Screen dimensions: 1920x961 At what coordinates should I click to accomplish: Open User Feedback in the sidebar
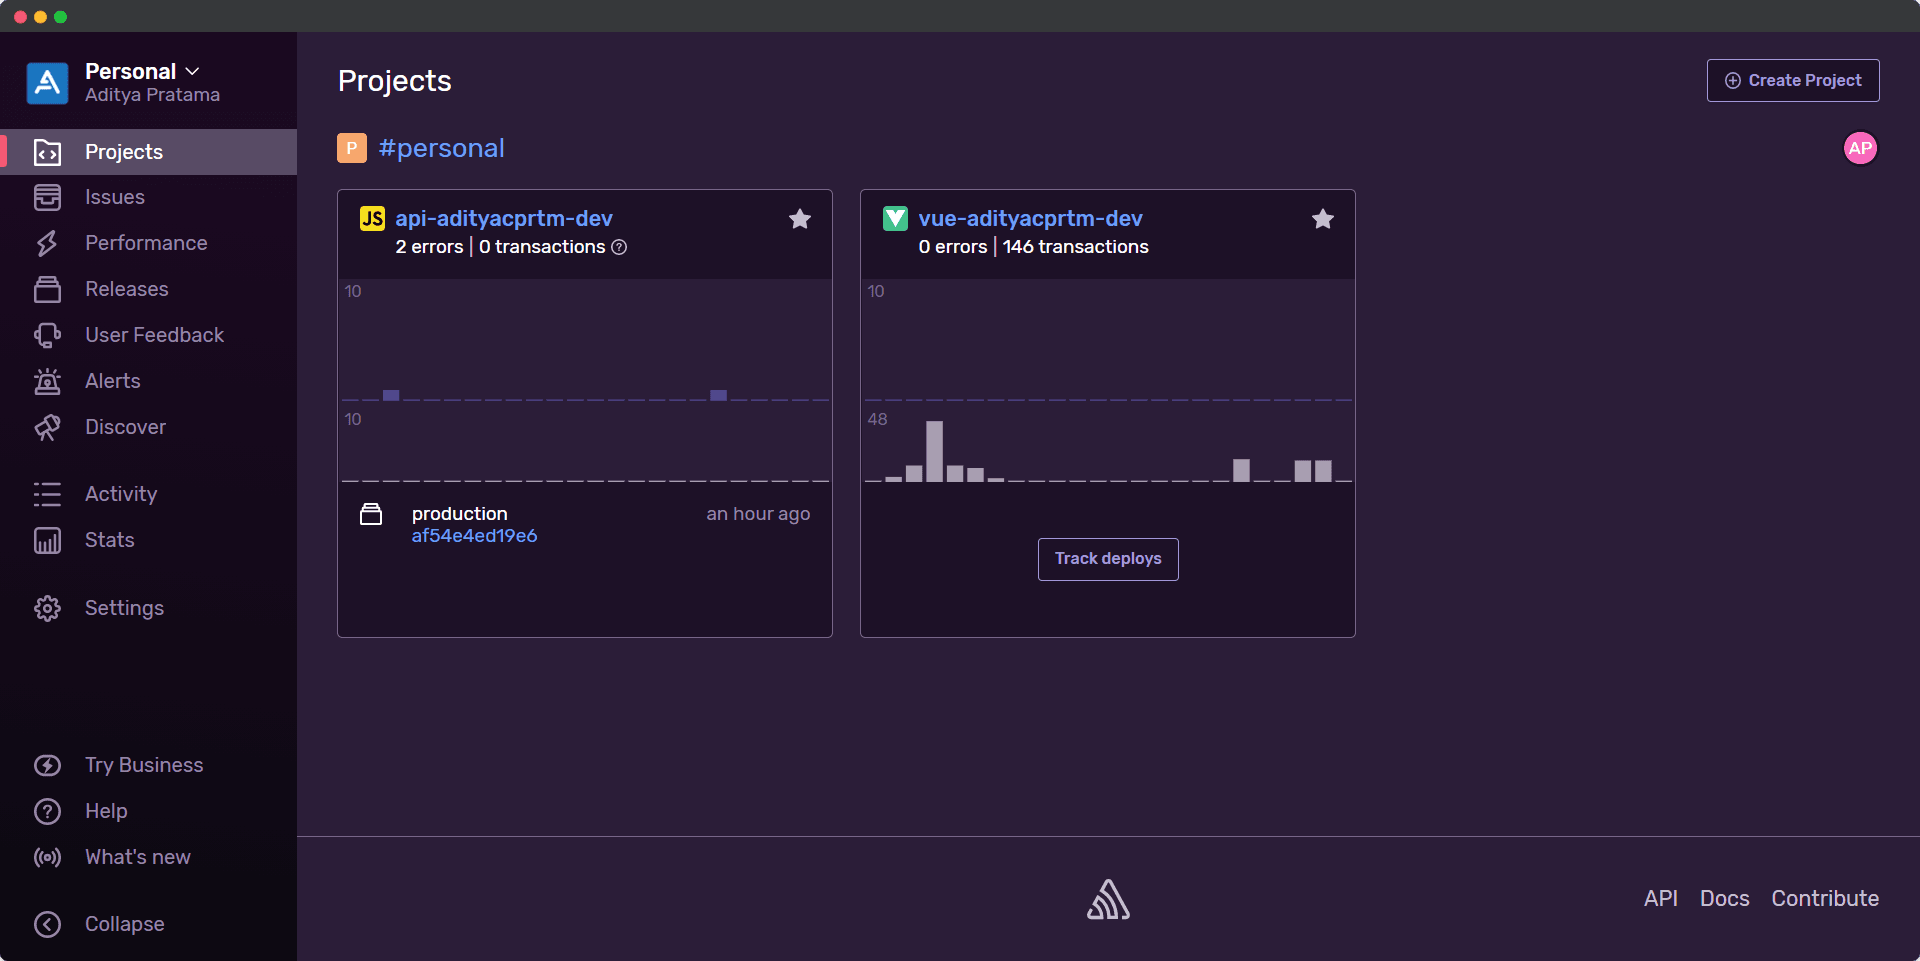[148, 335]
